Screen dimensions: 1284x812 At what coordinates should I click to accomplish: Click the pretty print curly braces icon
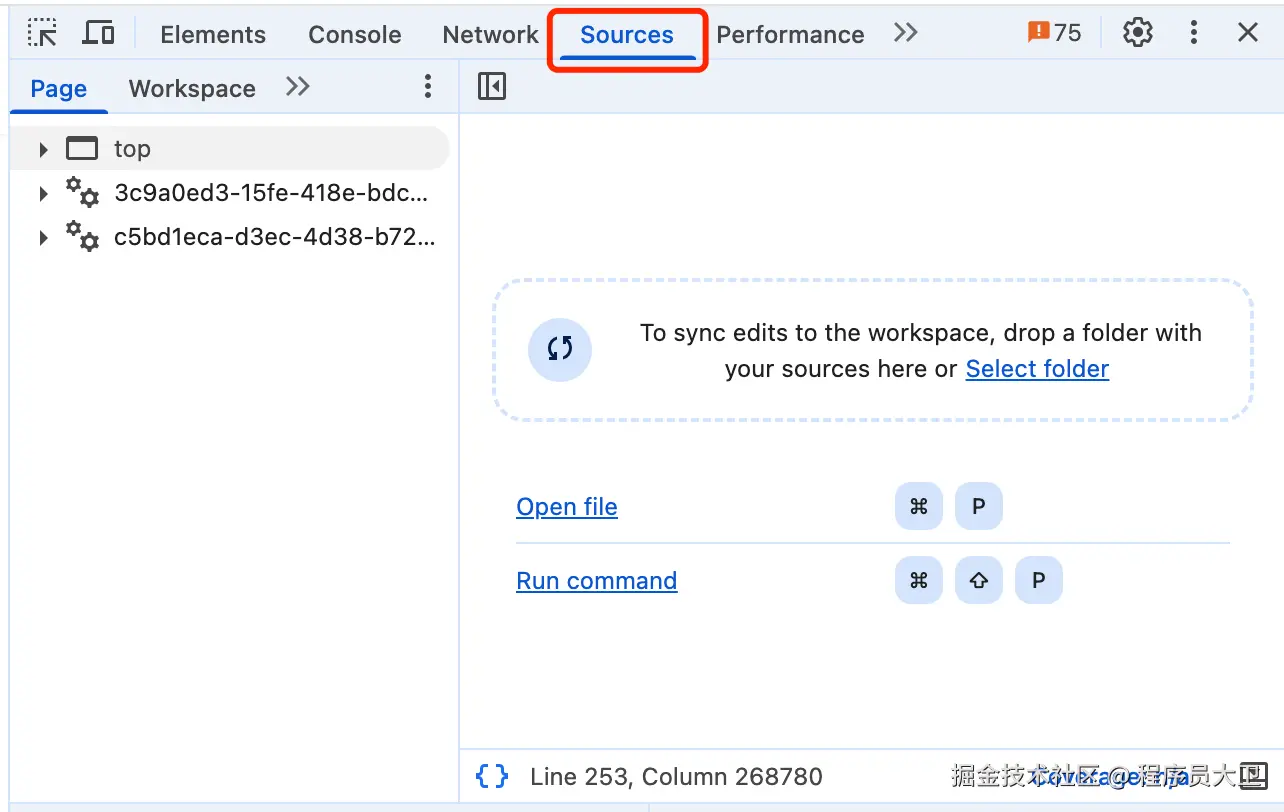(492, 776)
